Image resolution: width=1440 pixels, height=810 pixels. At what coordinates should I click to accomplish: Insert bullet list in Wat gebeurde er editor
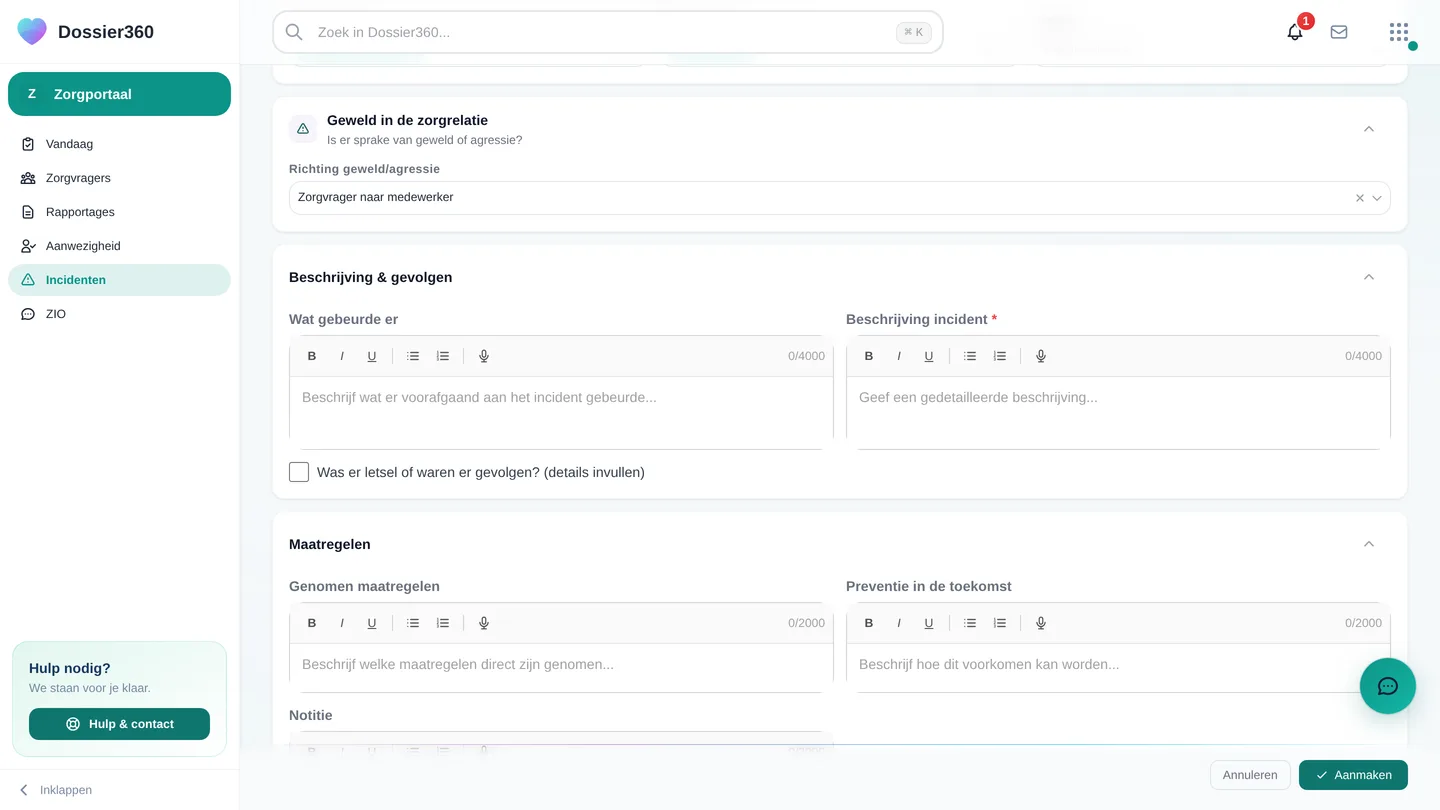point(413,356)
